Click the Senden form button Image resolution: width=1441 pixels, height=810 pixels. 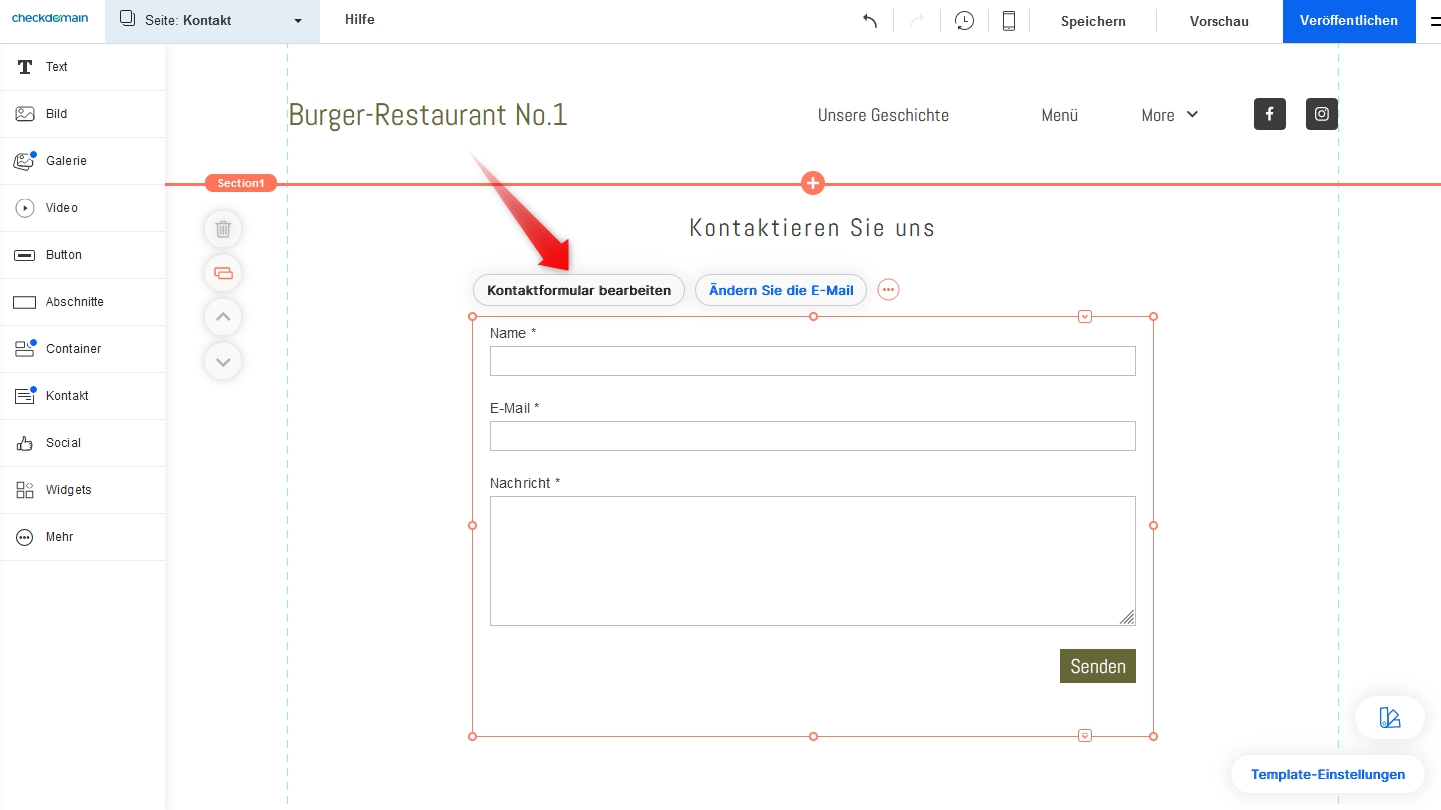(1097, 666)
